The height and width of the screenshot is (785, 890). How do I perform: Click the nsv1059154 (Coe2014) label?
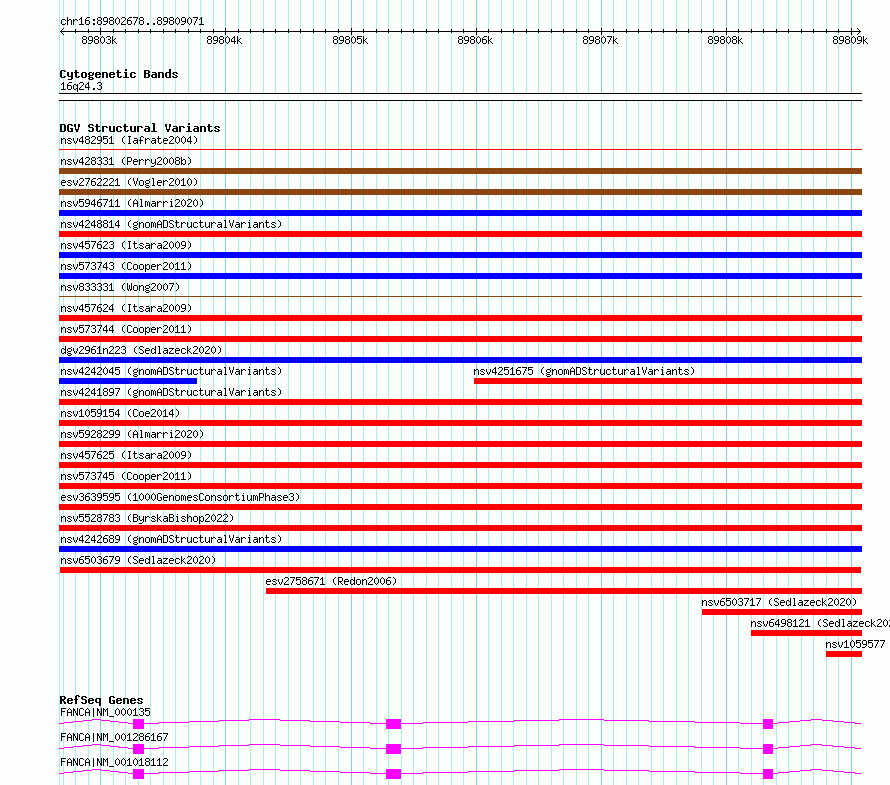point(120,413)
